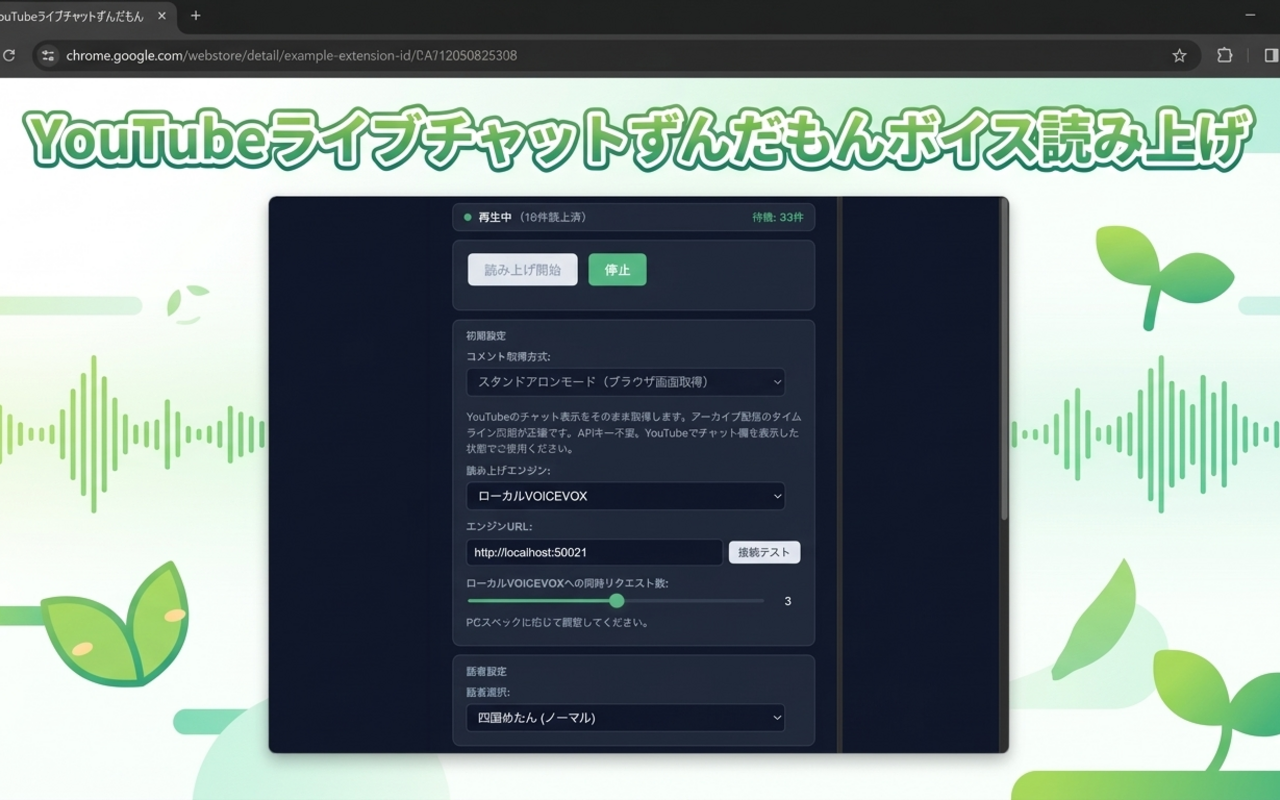
Task: Close the YouTubeライブチャットずんだもん tab
Action: pyautogui.click(x=162, y=16)
